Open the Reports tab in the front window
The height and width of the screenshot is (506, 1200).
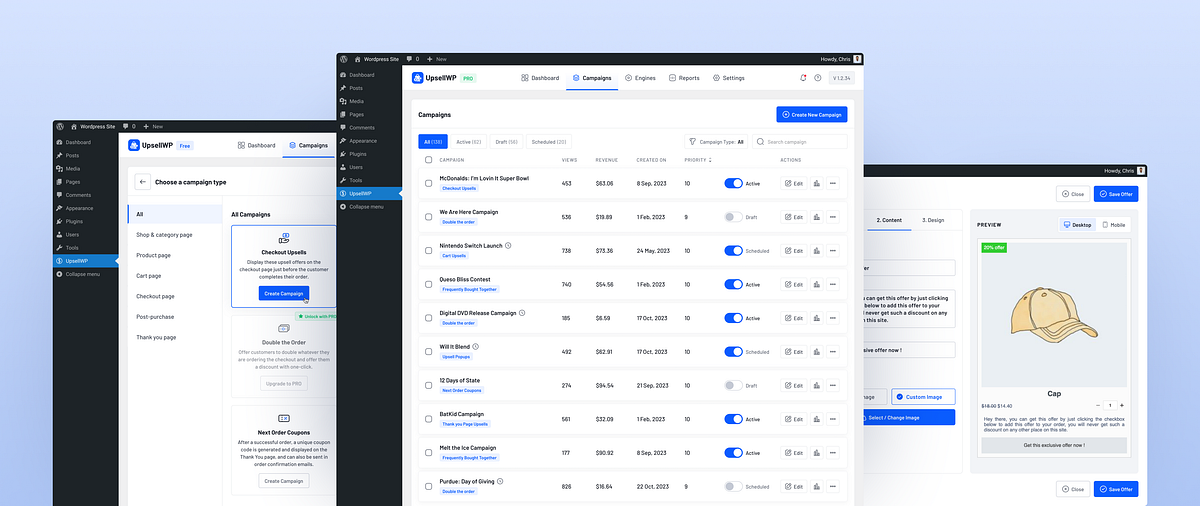(684, 78)
